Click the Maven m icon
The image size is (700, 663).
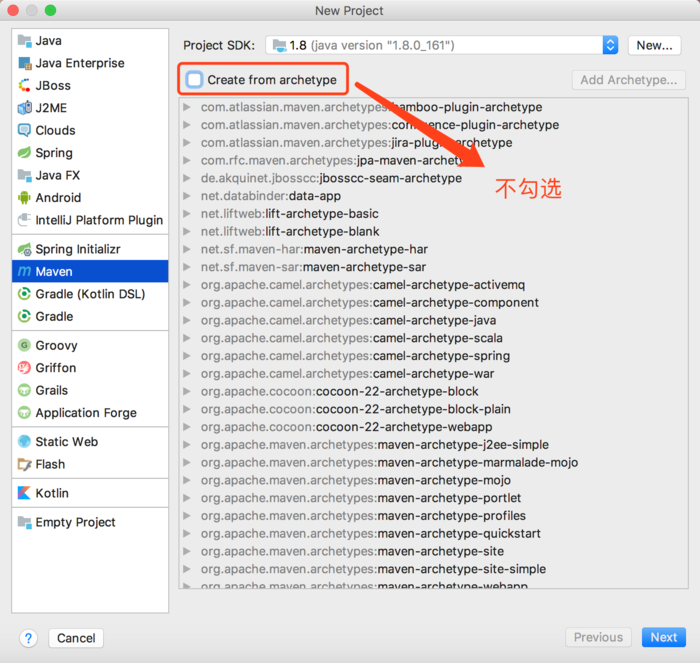25,271
